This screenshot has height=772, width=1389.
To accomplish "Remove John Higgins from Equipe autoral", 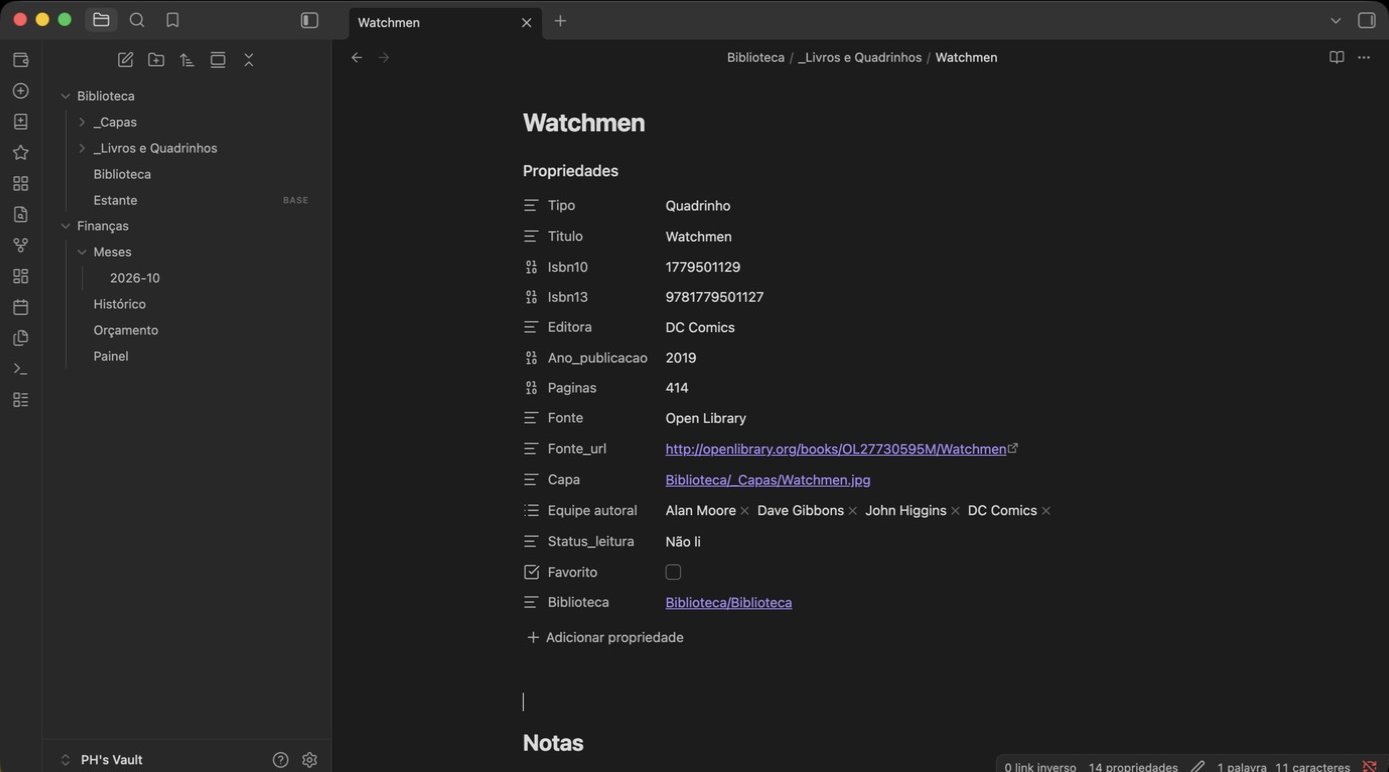I will tap(955, 511).
